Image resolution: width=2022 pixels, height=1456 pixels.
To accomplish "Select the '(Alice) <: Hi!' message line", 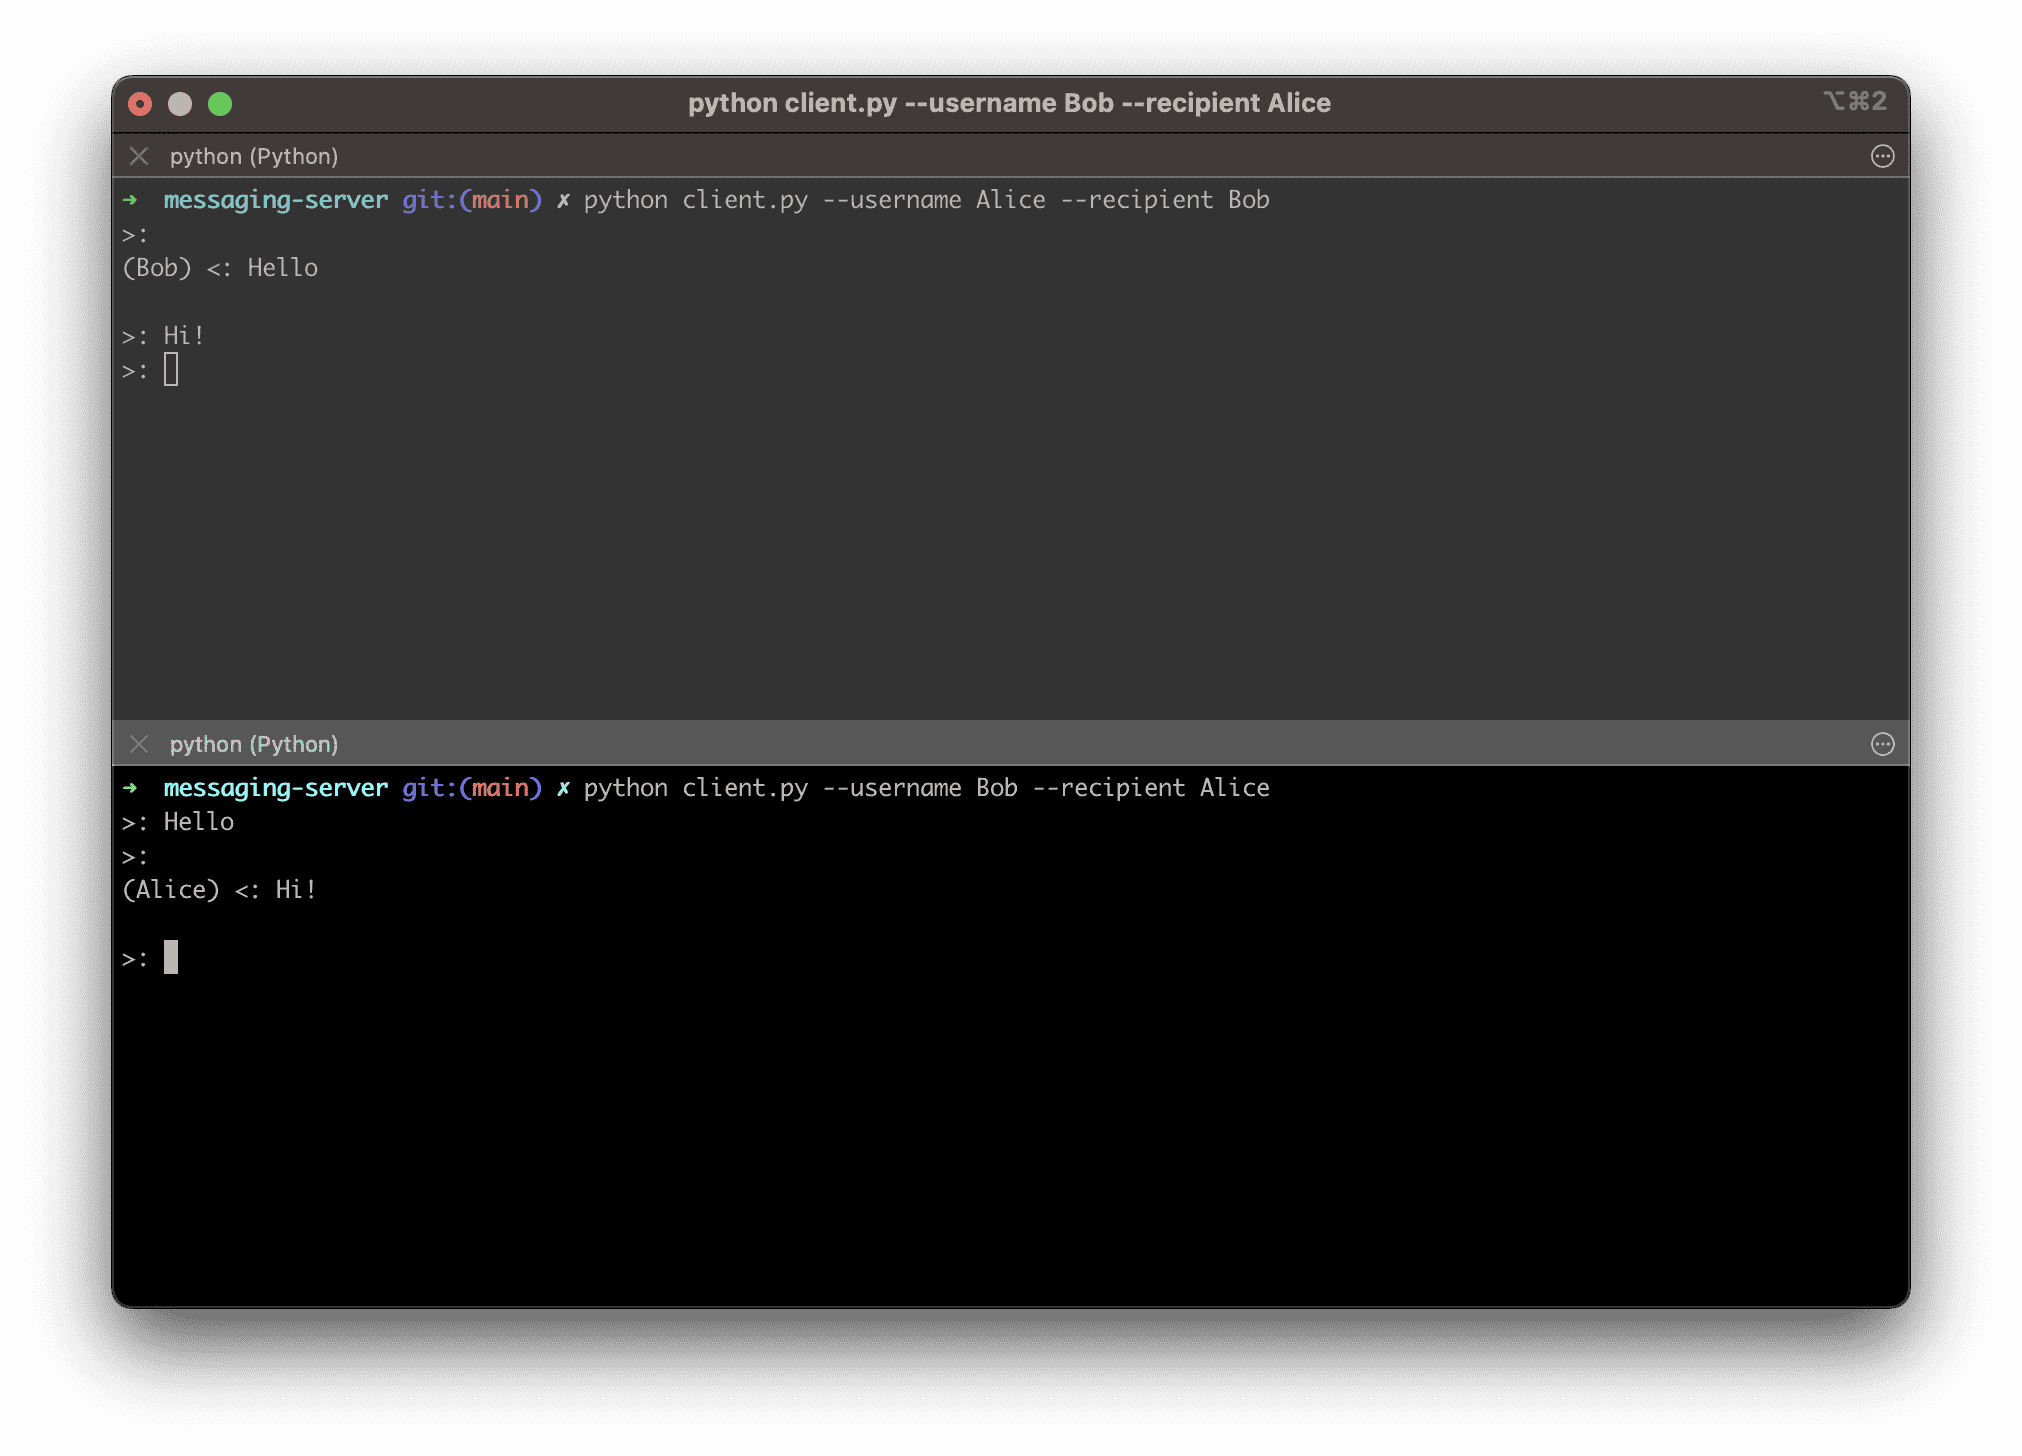I will (x=219, y=889).
